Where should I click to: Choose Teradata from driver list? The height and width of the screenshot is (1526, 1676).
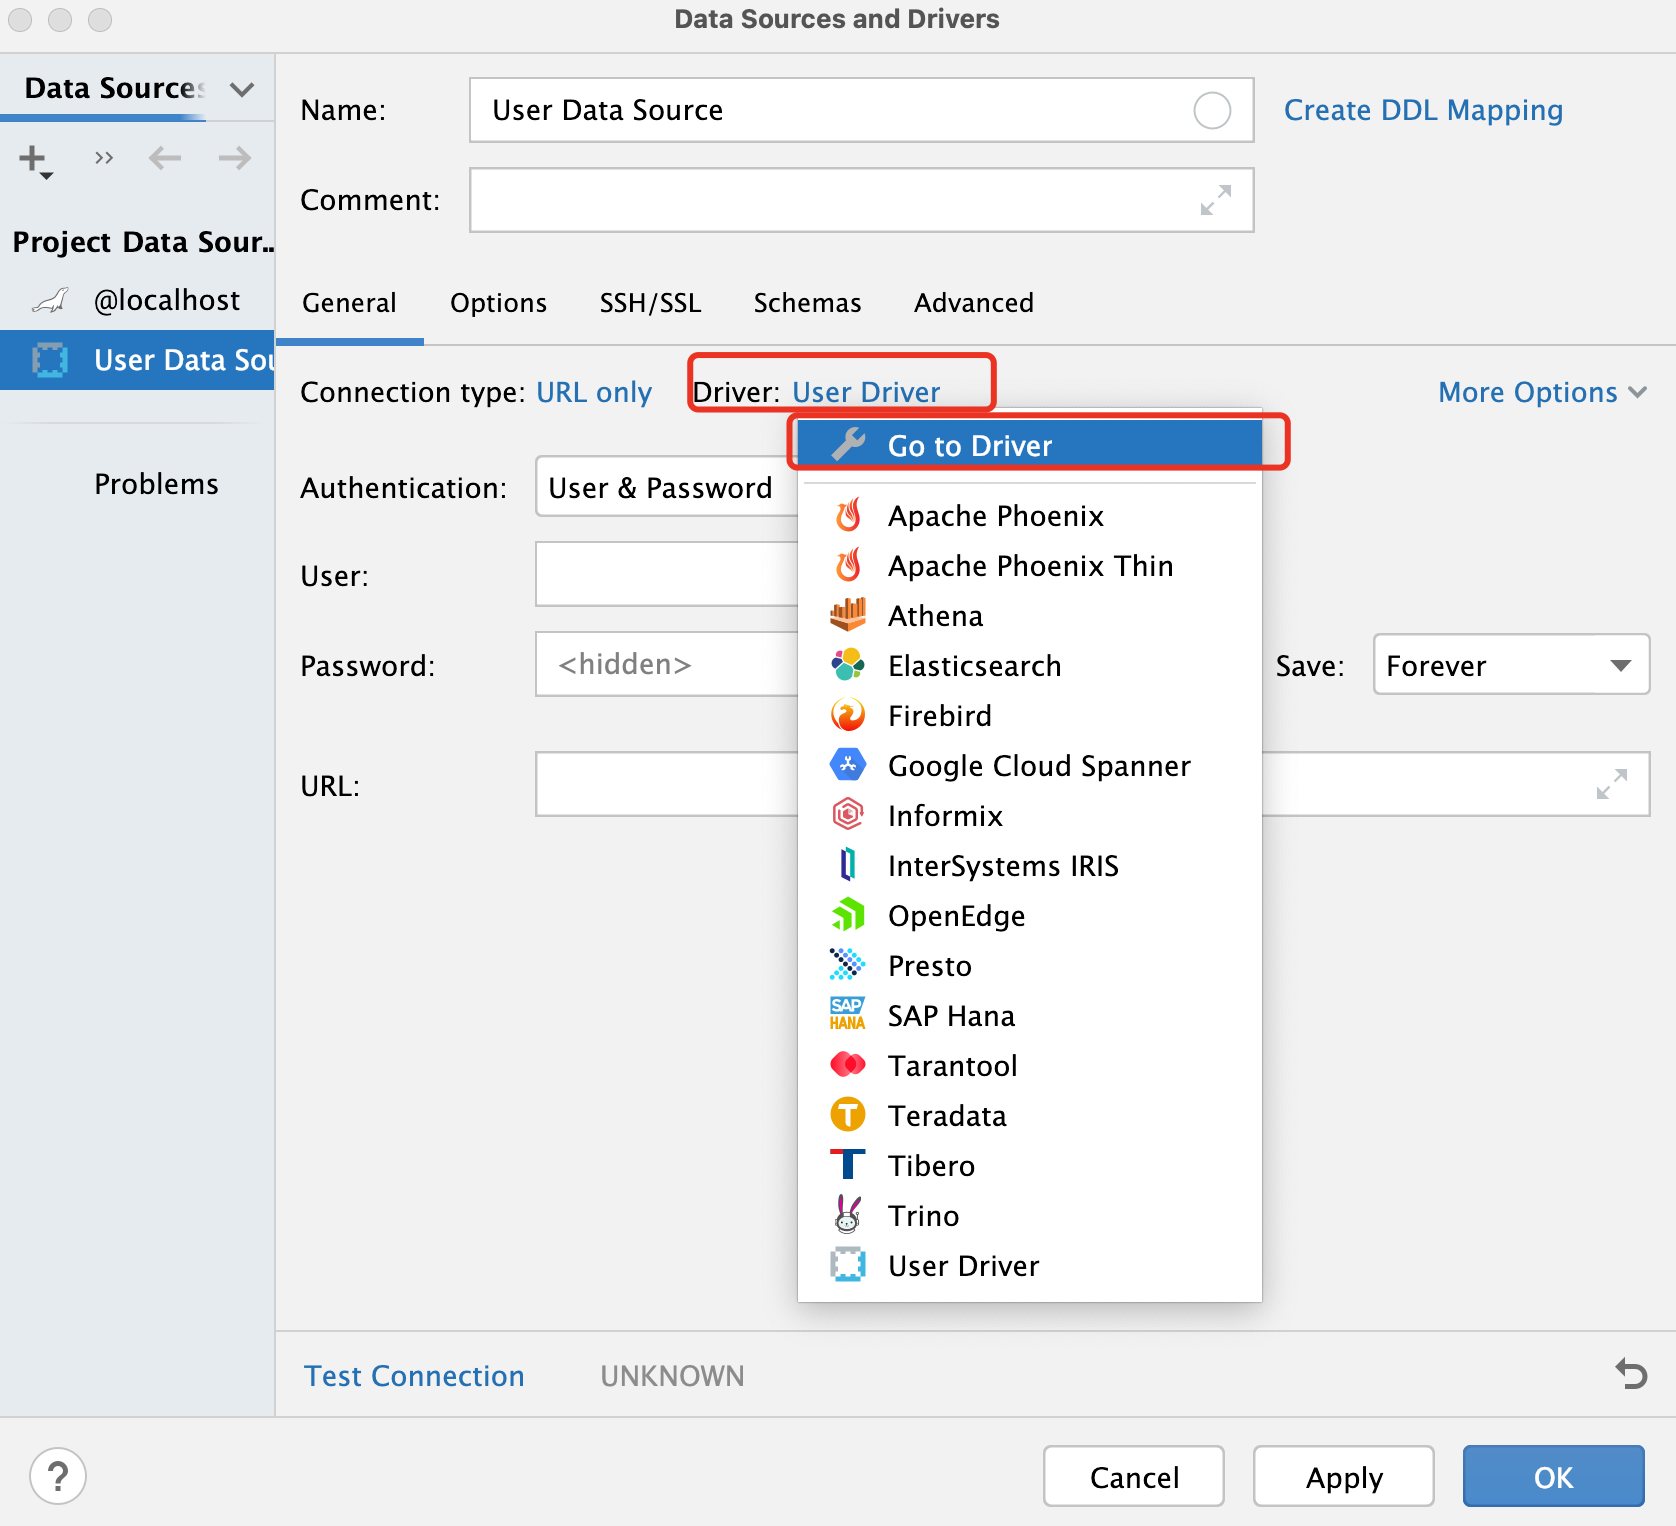1029,1115
